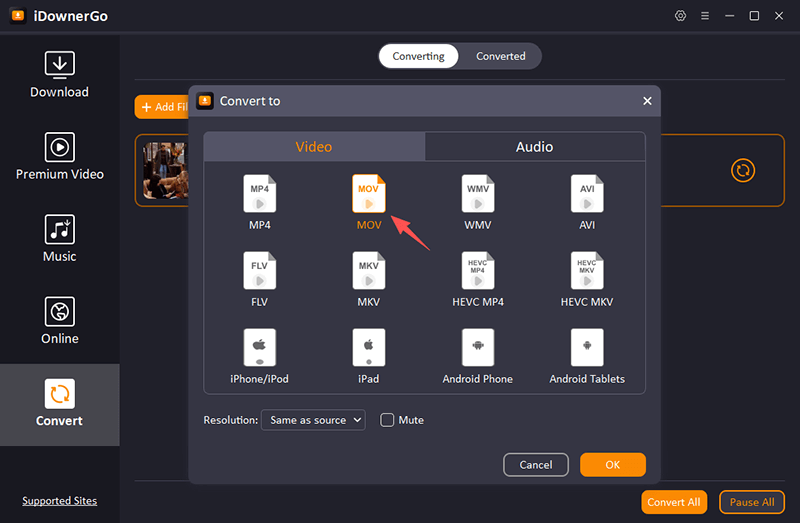Choose the WMV video format
Viewport: 800px width, 523px height.
[478, 193]
